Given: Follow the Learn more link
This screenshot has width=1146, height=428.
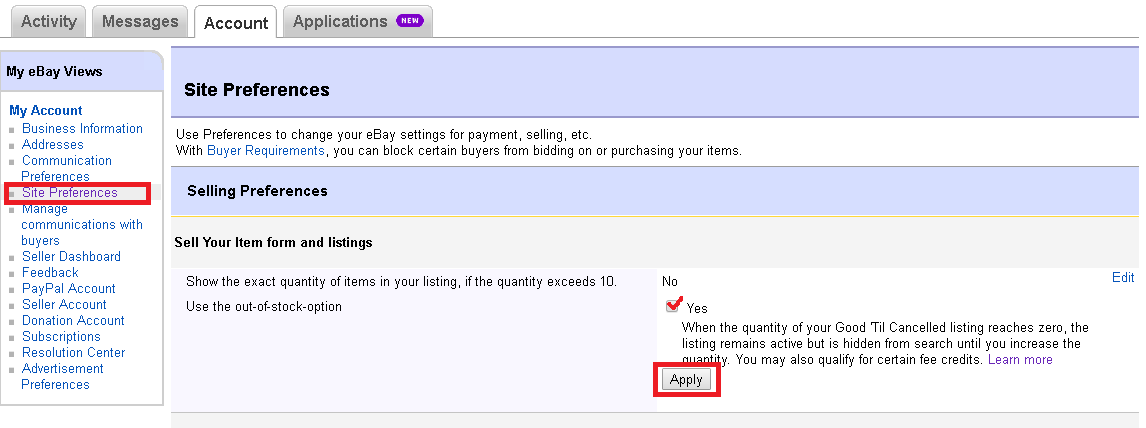Looking at the screenshot, I should click(x=1020, y=359).
